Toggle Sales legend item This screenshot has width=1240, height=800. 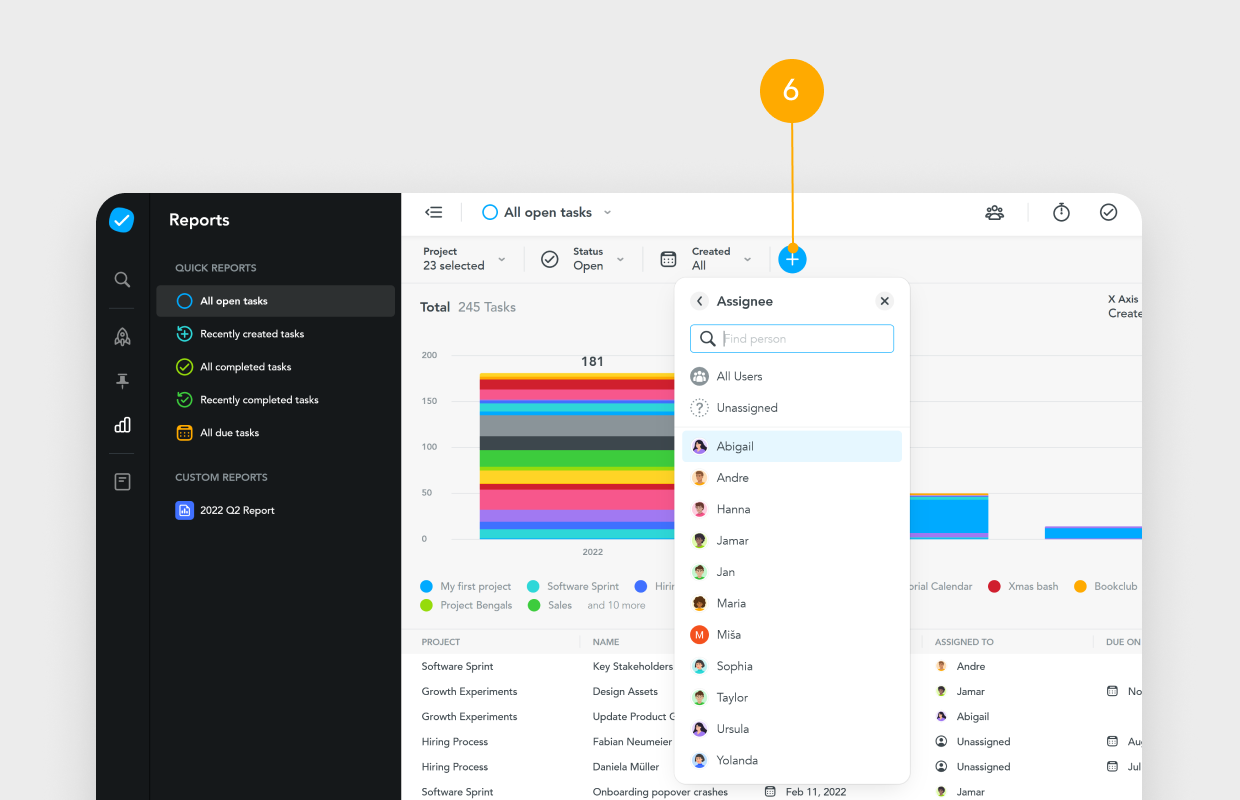(x=550, y=605)
